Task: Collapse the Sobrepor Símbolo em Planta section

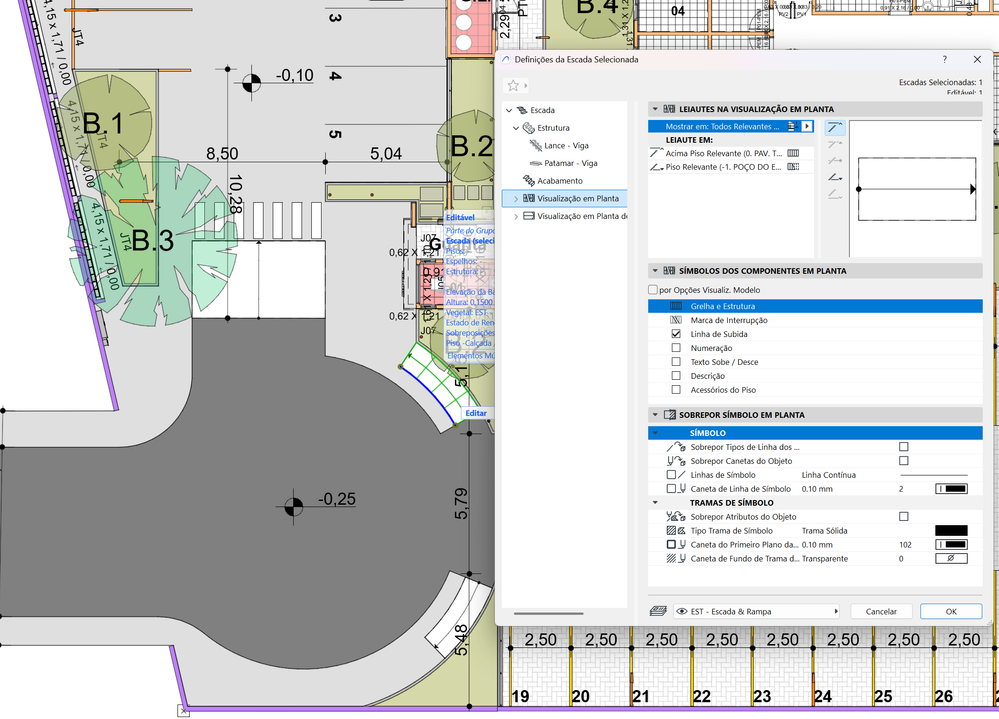Action: [x=655, y=414]
